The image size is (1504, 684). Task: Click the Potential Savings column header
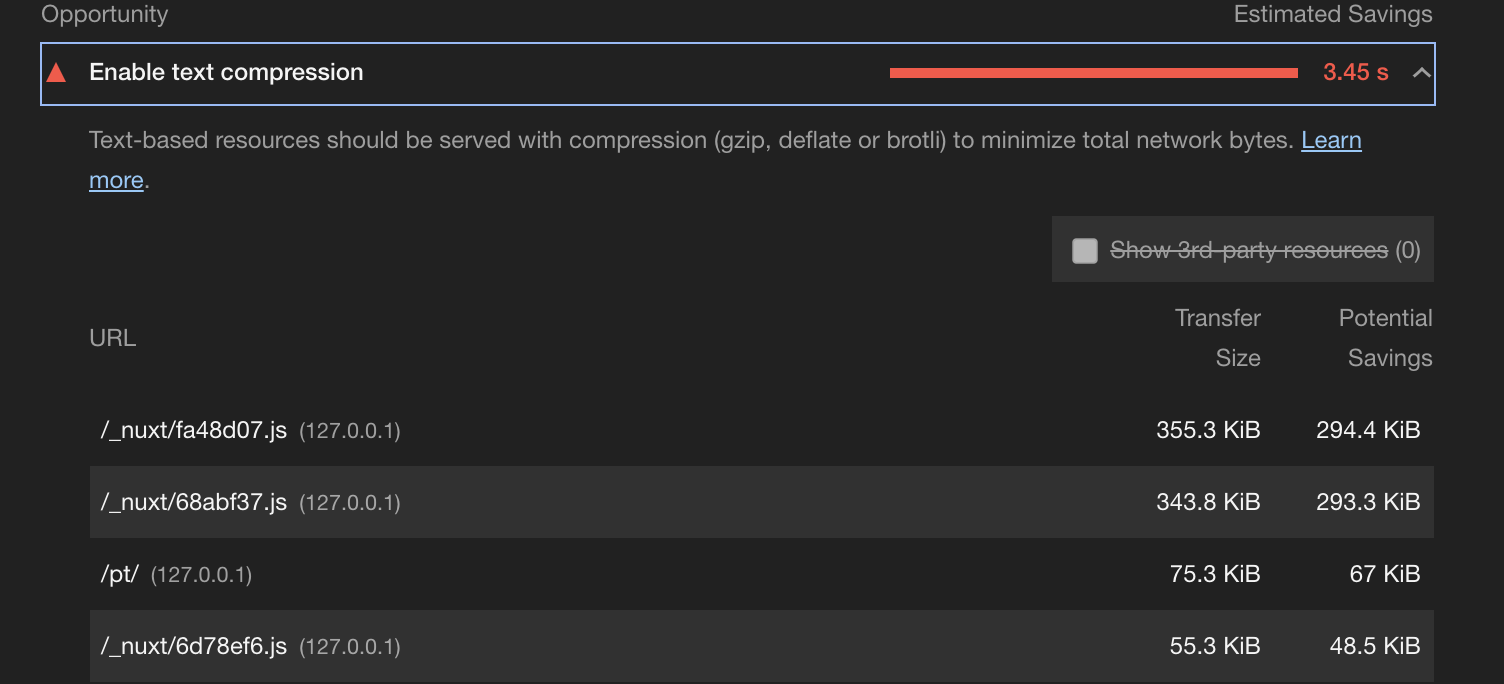(1385, 337)
